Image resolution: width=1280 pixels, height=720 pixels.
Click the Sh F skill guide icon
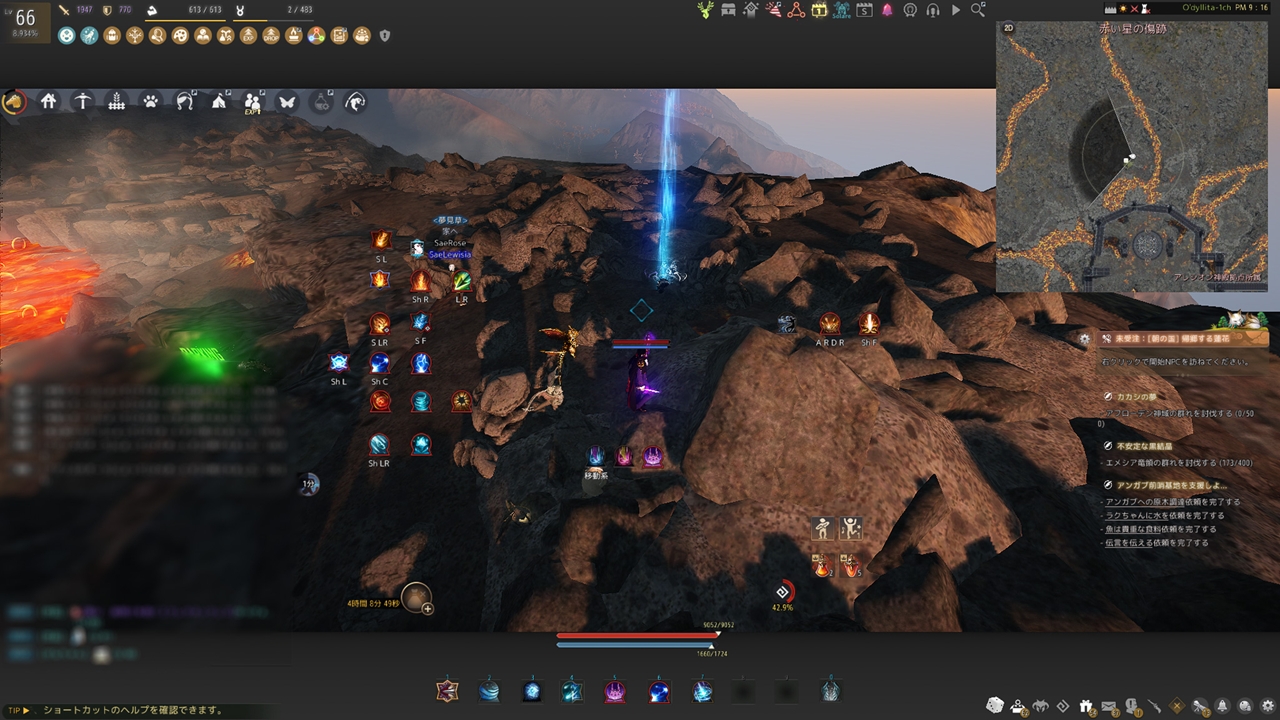point(869,323)
